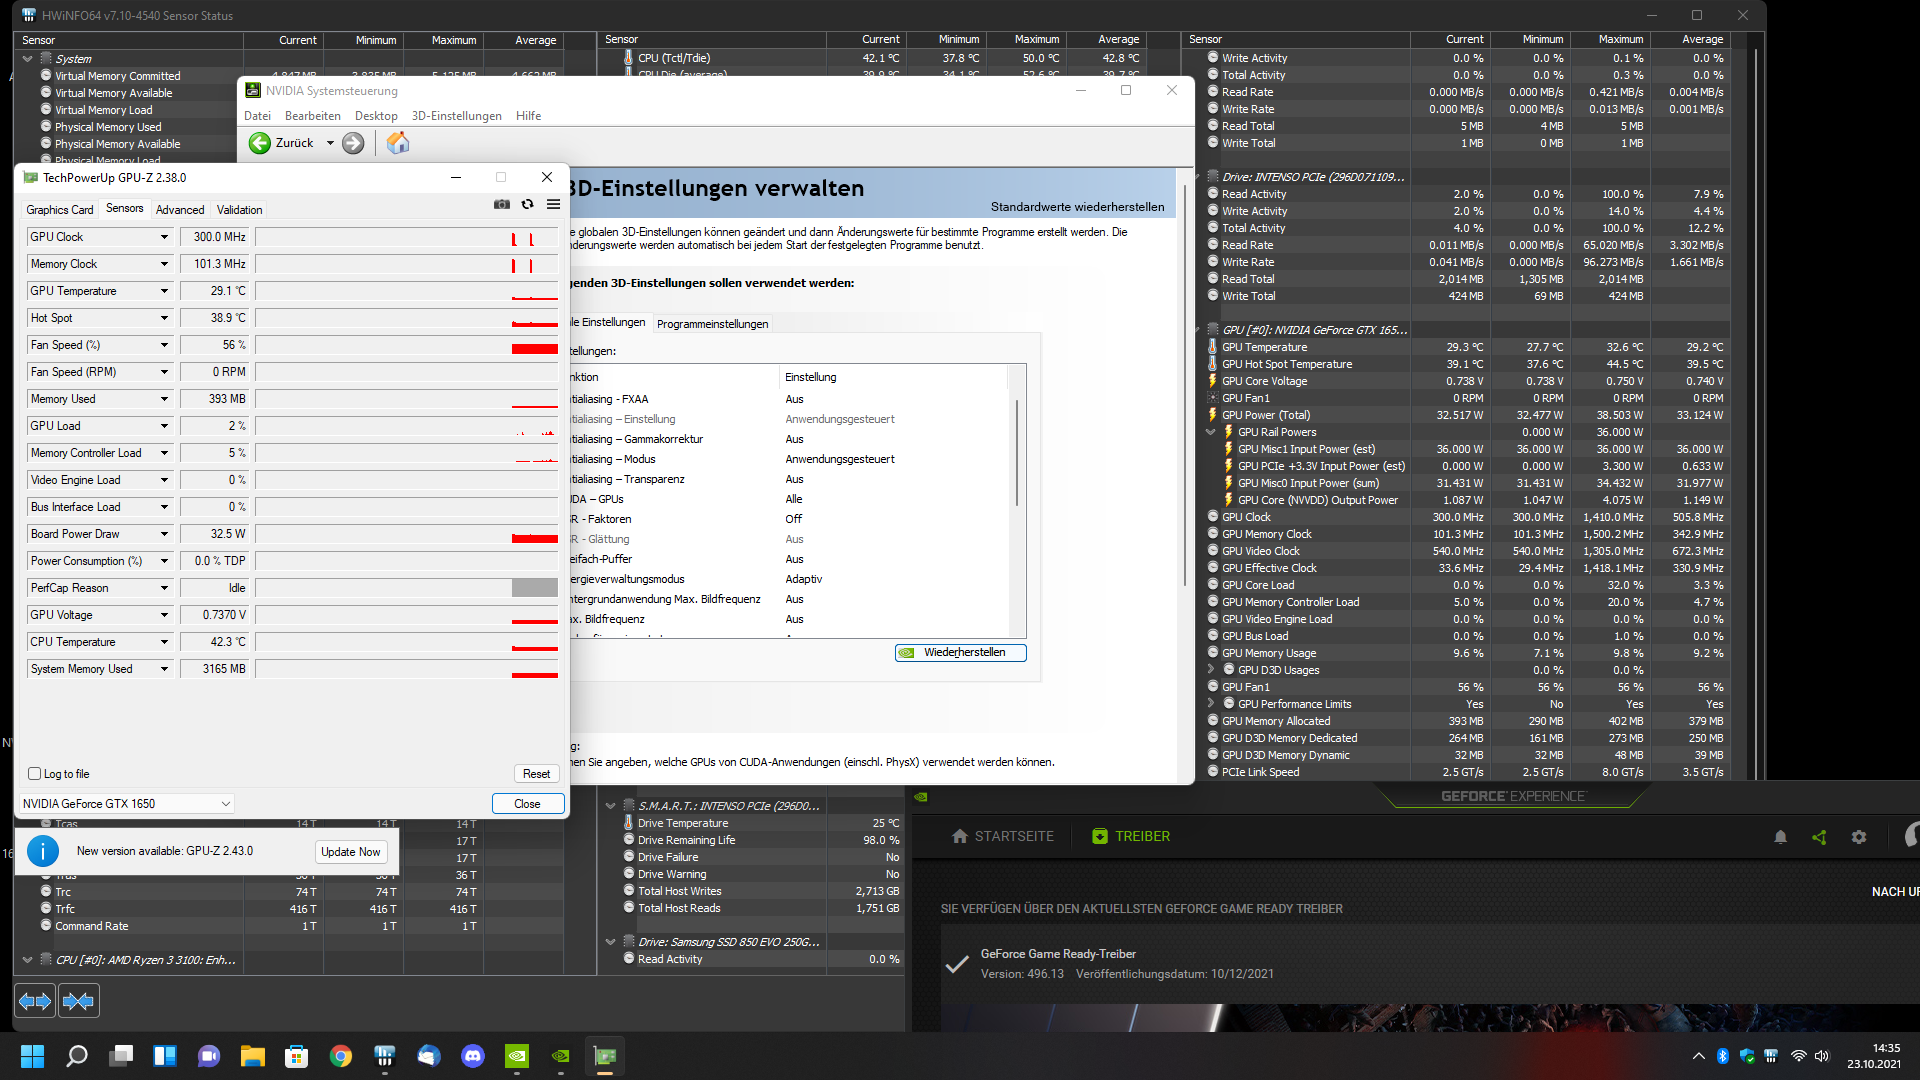
Task: Open 3D-Einstellungen menu
Action: pyautogui.click(x=457, y=116)
